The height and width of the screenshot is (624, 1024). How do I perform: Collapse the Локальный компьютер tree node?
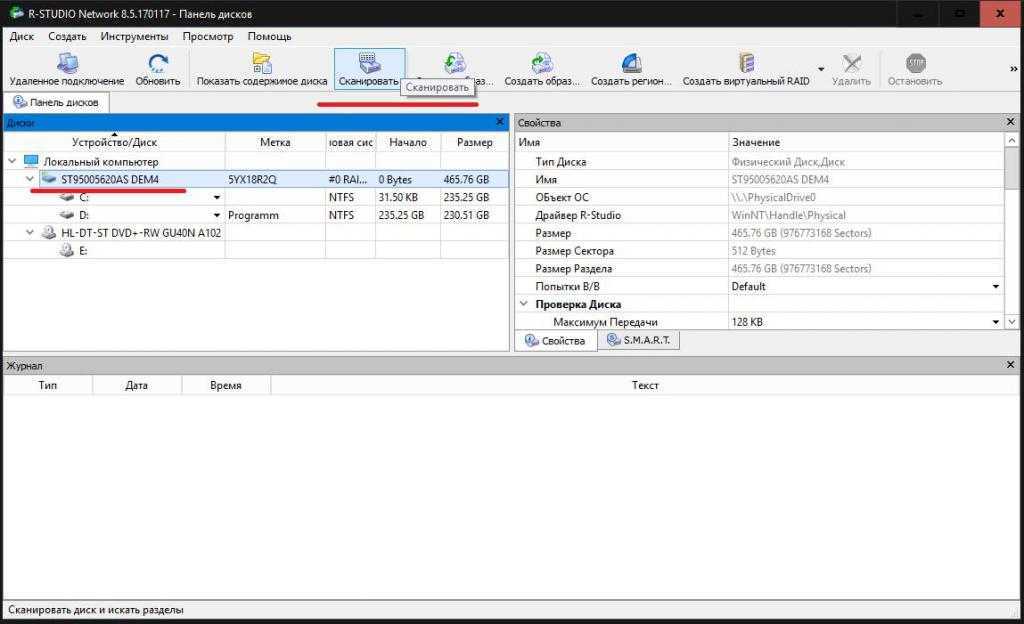pyautogui.click(x=12, y=162)
